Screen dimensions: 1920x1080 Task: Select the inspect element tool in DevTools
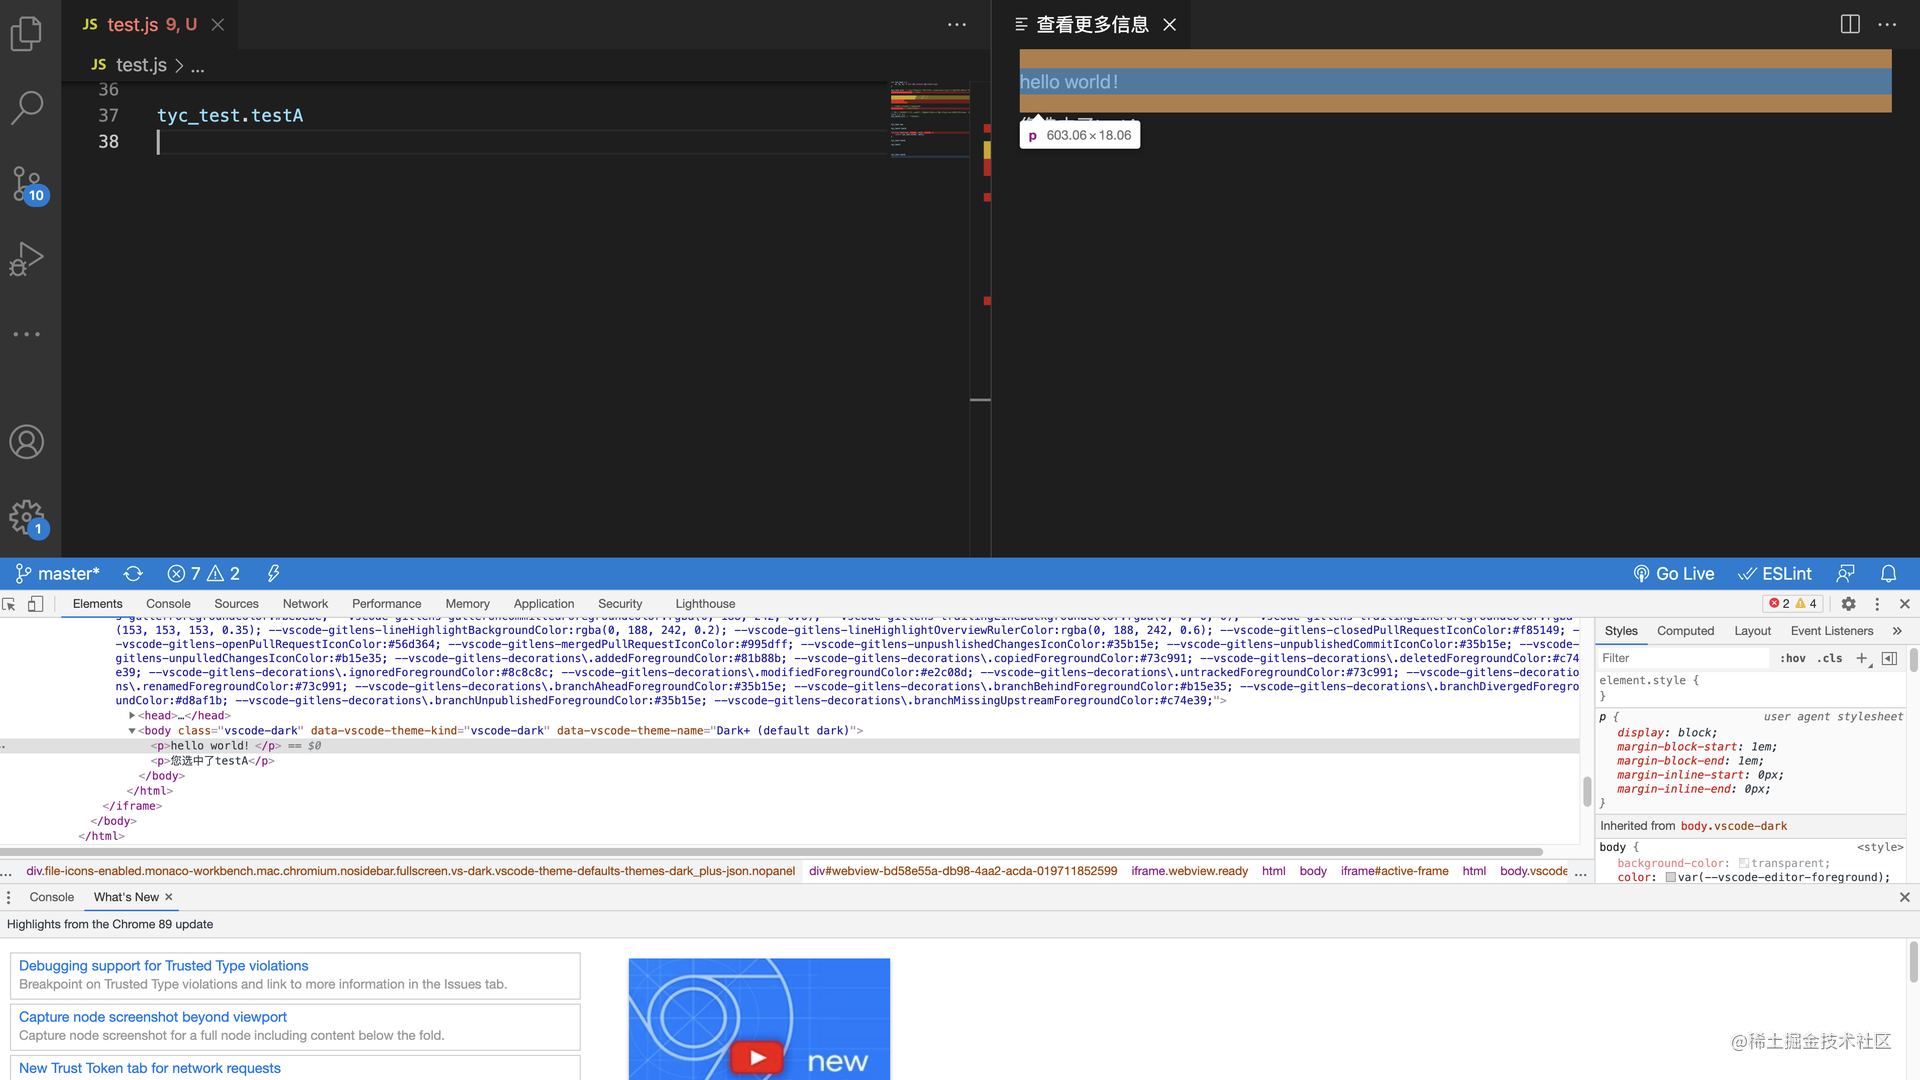[x=10, y=604]
